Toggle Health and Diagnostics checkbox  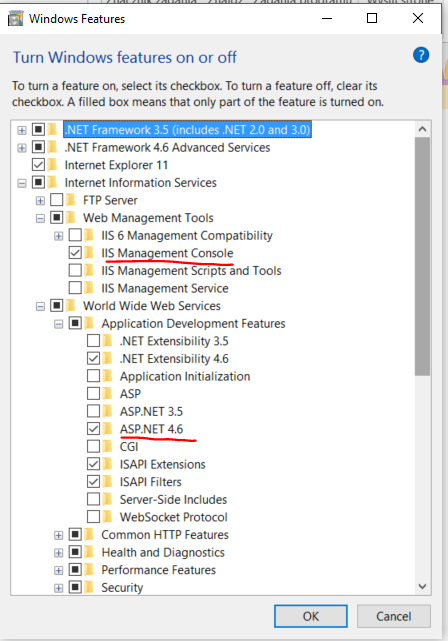[75, 552]
